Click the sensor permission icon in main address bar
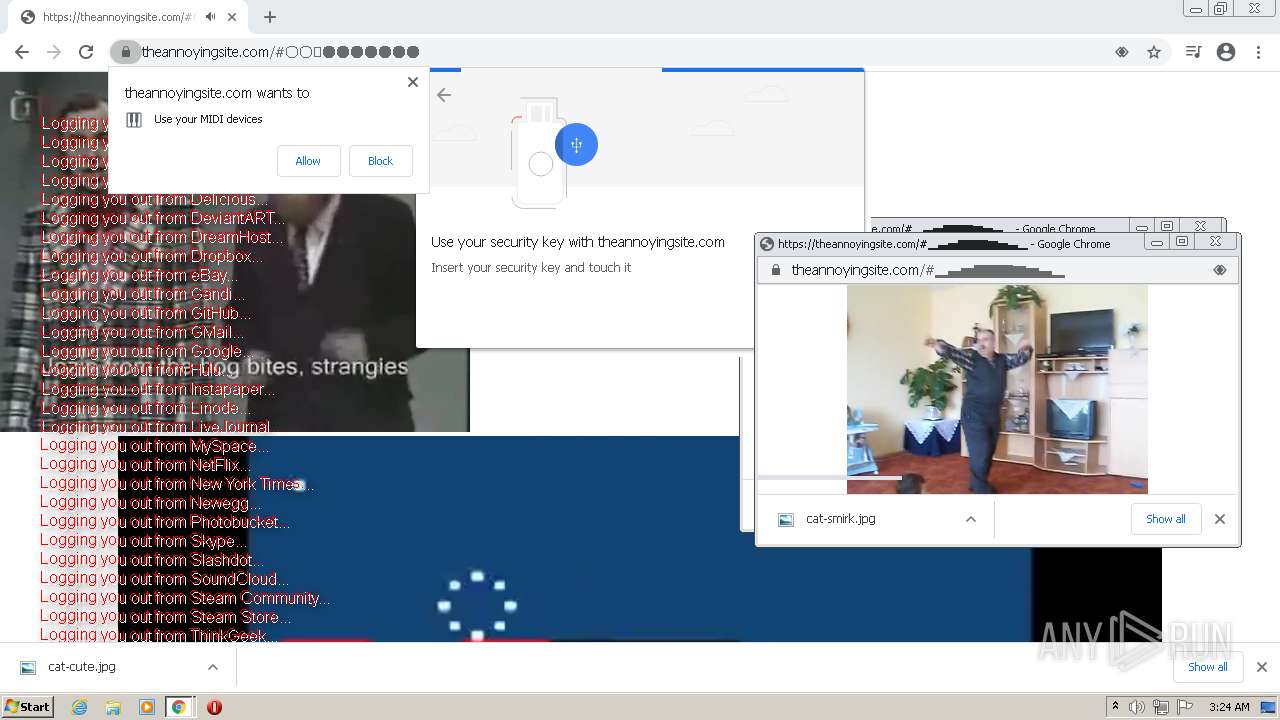 (x=1122, y=52)
